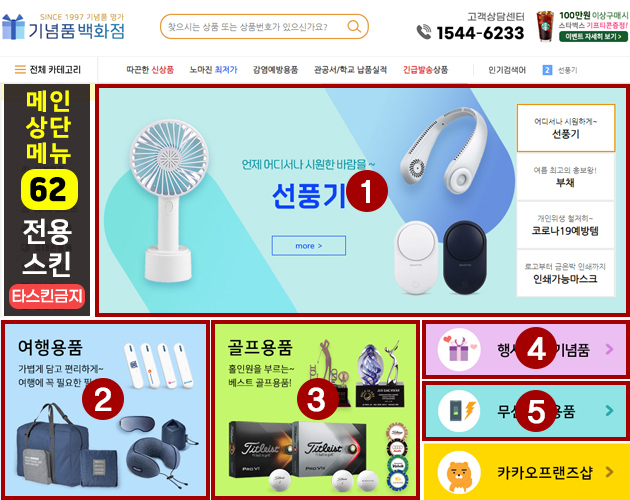Open the hamburger all-categories menu icon

(20, 70)
